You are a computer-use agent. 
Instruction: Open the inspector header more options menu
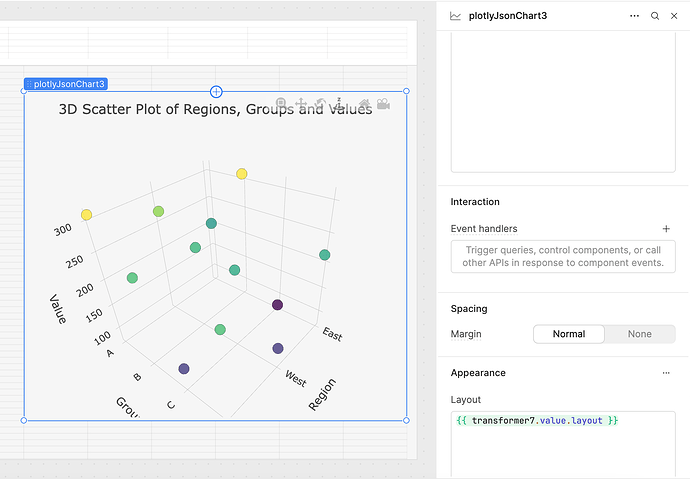[634, 16]
